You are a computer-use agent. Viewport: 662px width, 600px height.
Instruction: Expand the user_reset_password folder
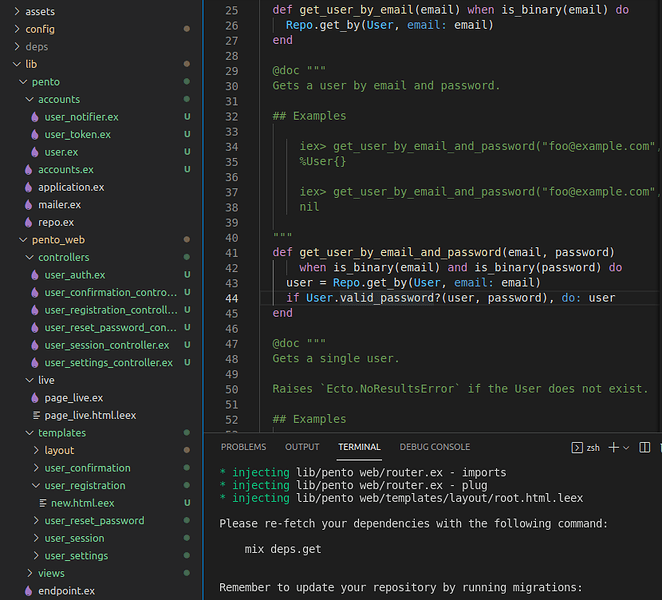(36, 521)
